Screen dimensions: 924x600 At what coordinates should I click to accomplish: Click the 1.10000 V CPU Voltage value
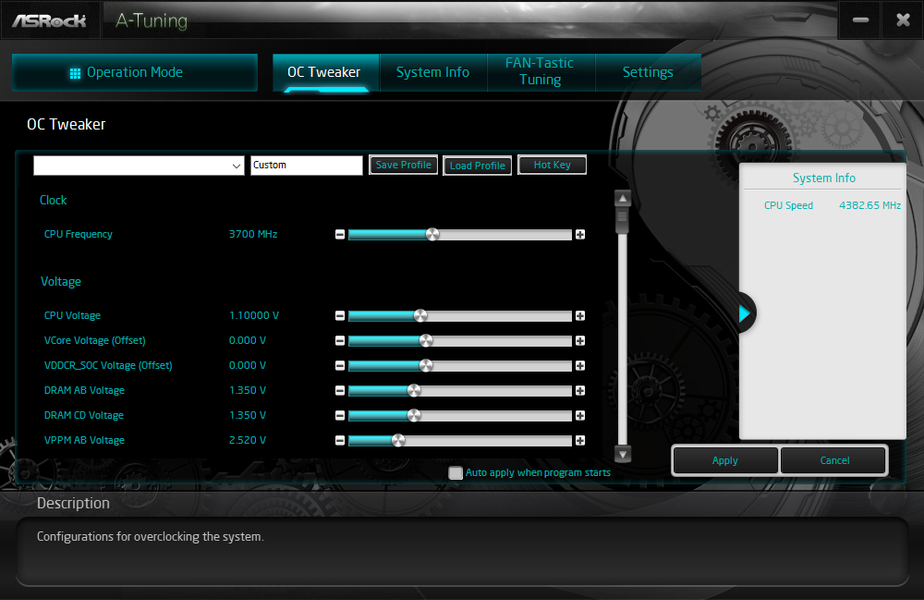coord(254,316)
